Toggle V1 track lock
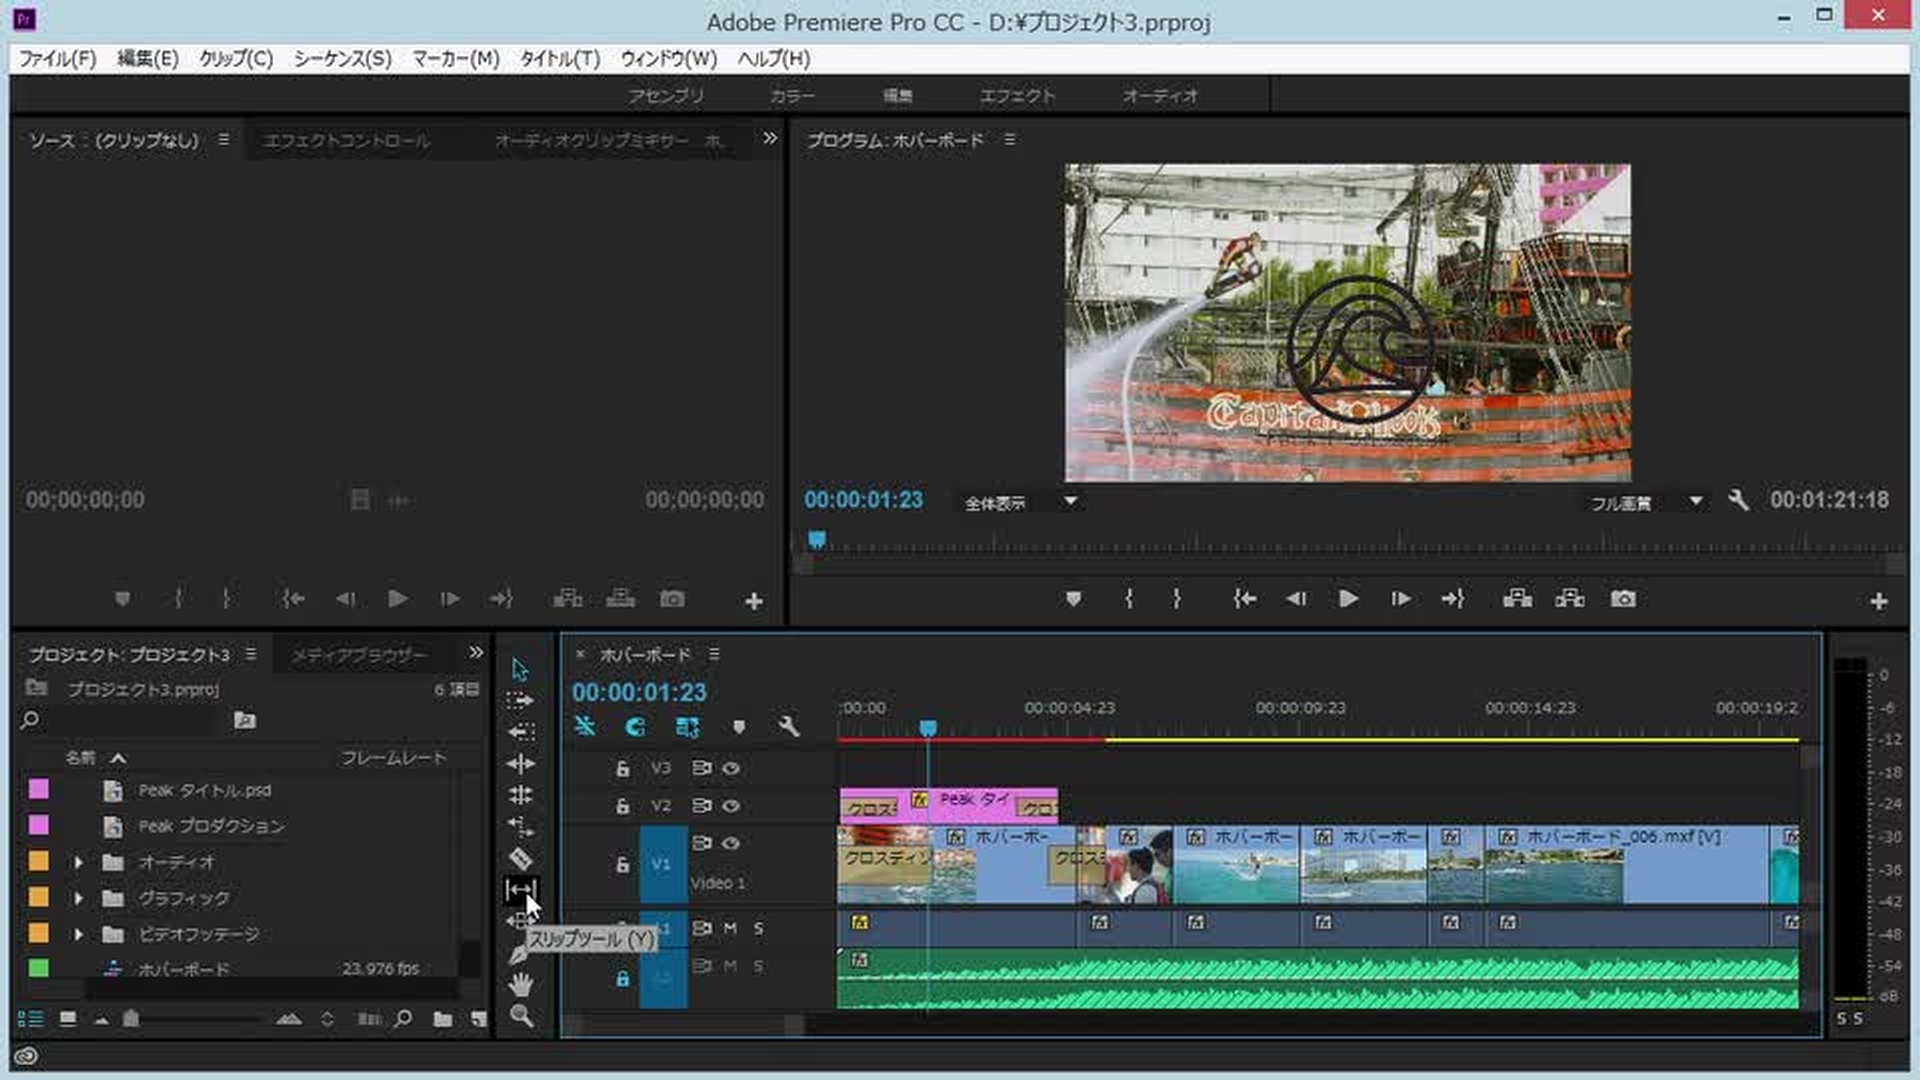The height and width of the screenshot is (1080, 1920). tap(622, 864)
